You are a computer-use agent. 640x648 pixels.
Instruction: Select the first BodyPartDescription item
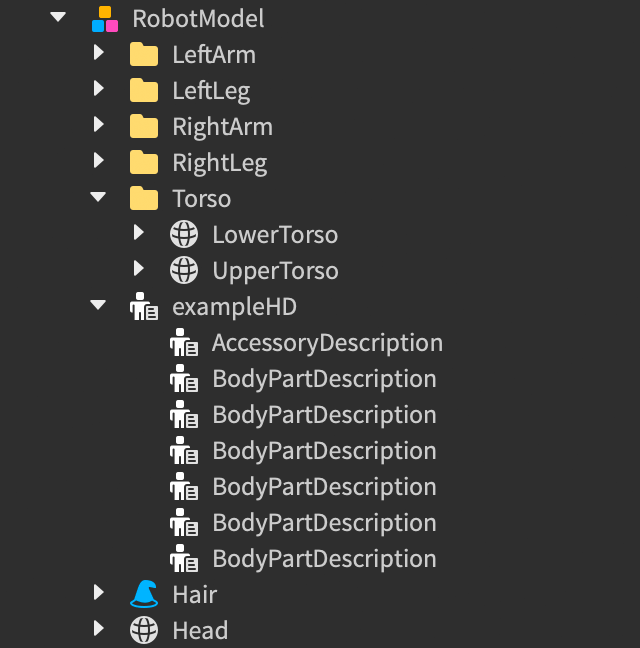pyautogui.click(x=324, y=379)
